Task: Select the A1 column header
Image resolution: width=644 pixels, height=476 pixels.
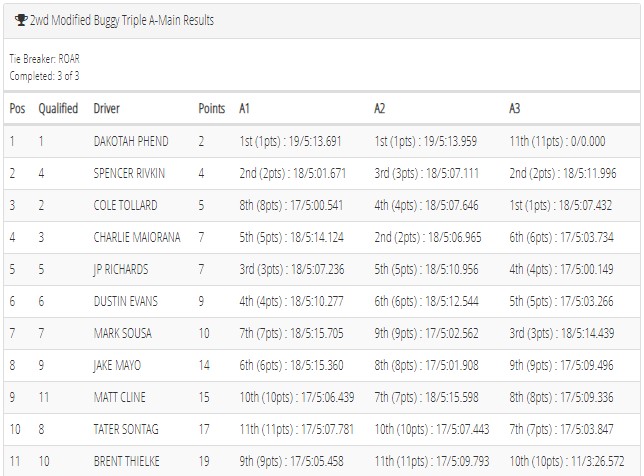Action: 244,108
